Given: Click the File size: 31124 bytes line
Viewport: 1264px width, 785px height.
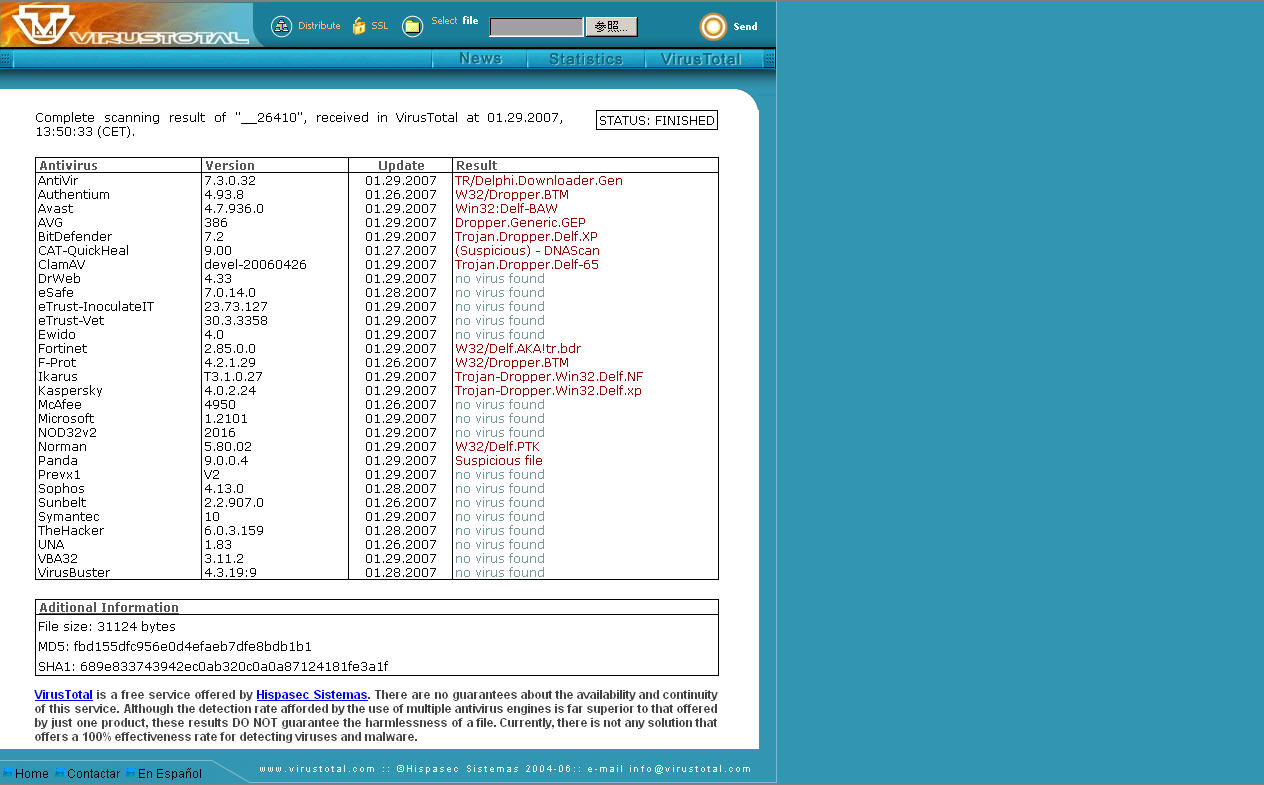Looking at the screenshot, I should point(107,627).
